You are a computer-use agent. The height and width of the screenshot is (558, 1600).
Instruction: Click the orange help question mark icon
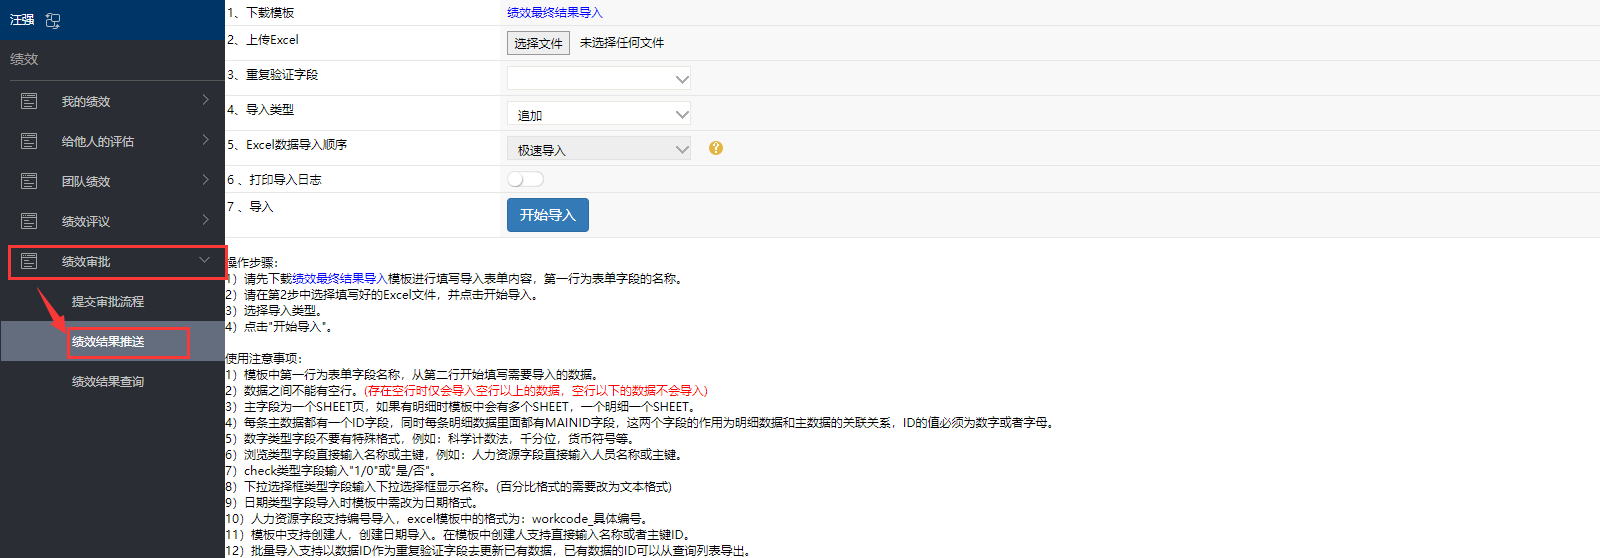[716, 148]
